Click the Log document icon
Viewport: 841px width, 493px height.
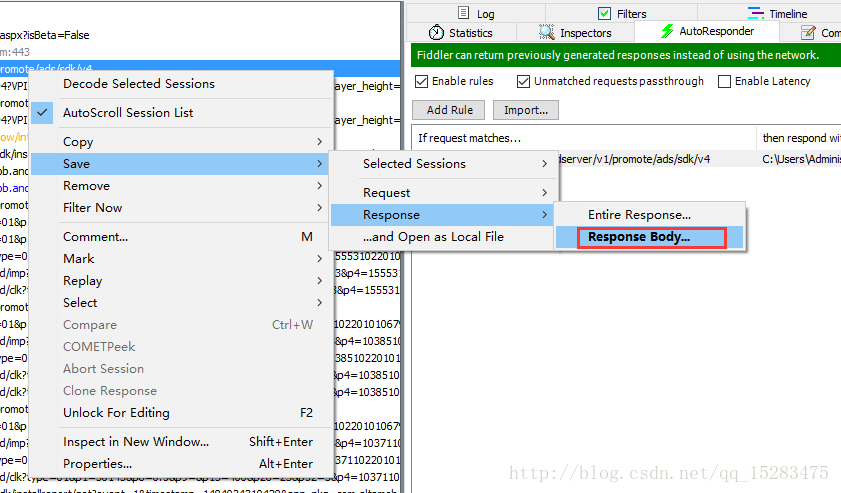[464, 13]
